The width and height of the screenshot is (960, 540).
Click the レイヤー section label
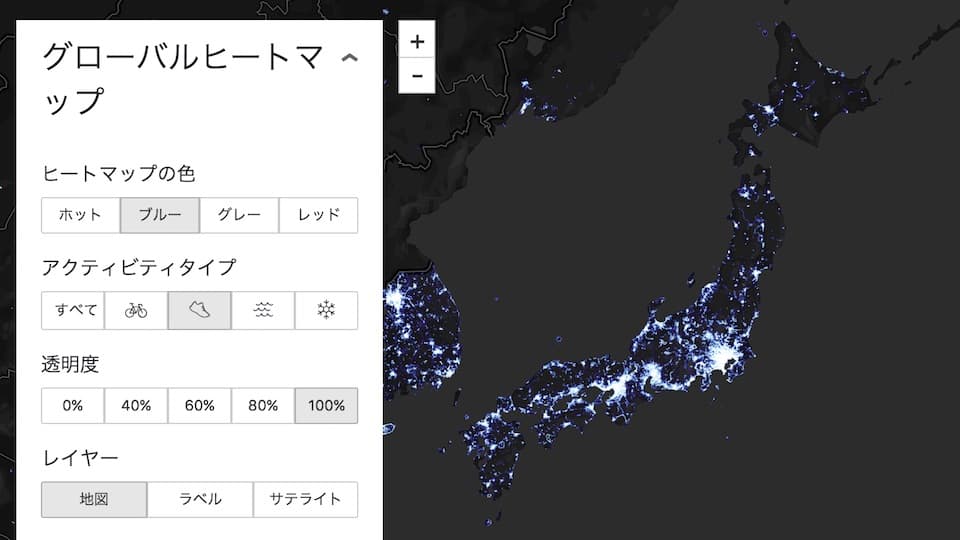pos(80,458)
